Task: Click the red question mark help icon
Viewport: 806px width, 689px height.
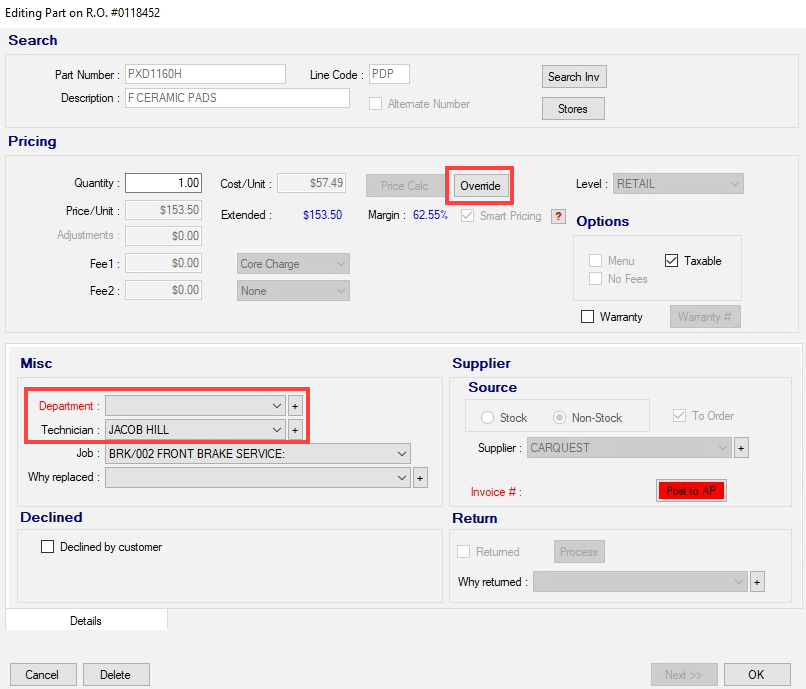Action: click(558, 216)
